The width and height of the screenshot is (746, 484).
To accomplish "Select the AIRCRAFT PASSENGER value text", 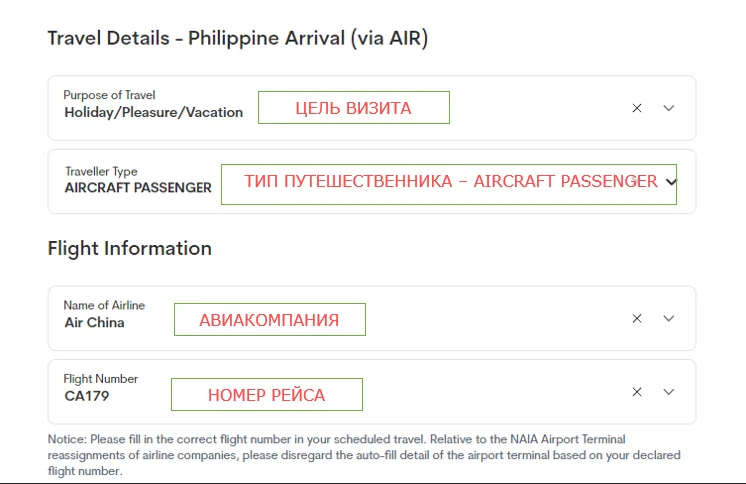I will coord(138,187).
